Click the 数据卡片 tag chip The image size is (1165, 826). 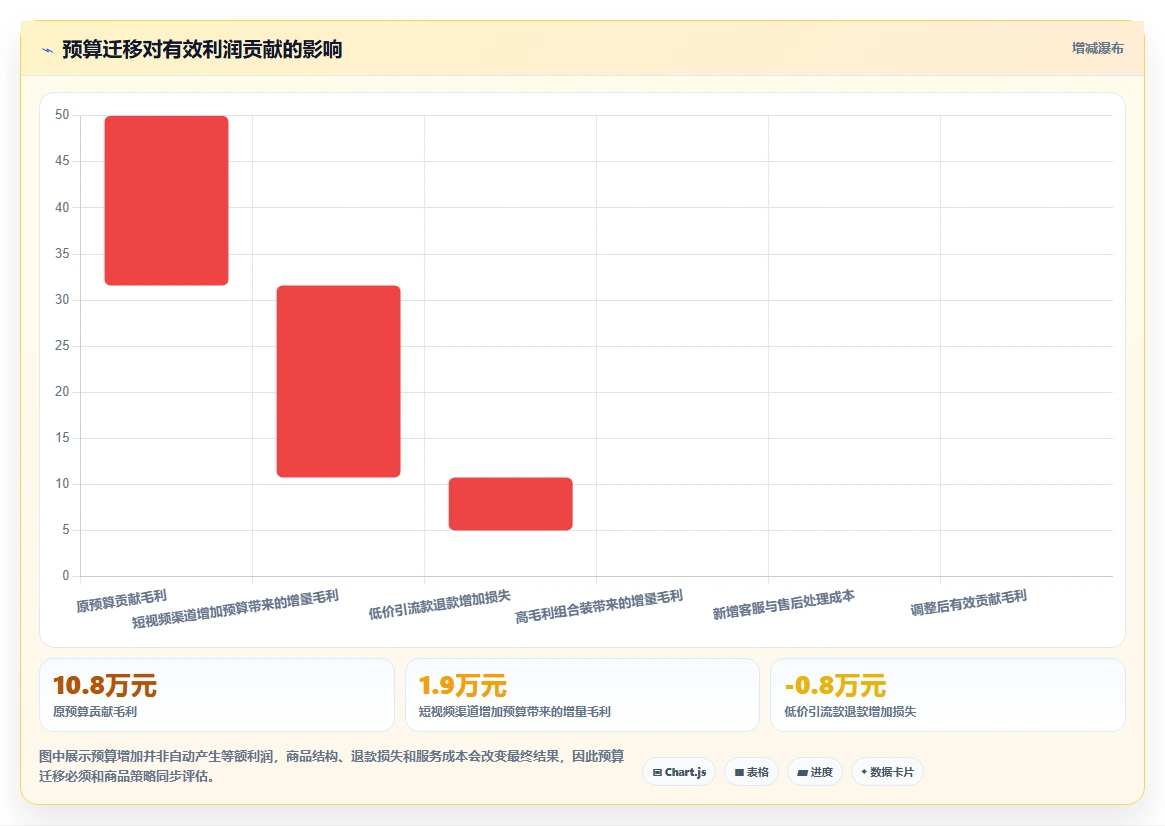click(x=887, y=773)
